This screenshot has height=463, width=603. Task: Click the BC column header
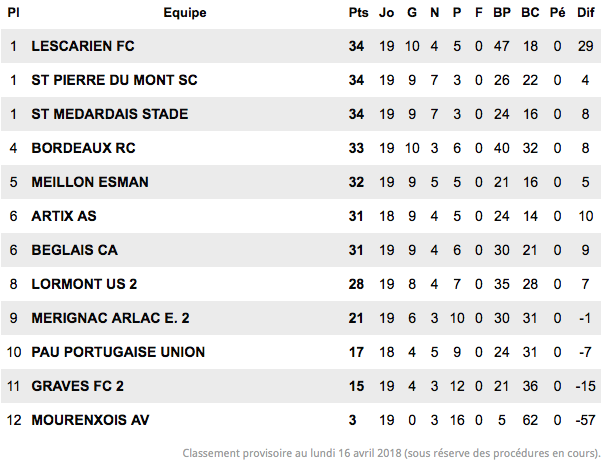pos(530,13)
